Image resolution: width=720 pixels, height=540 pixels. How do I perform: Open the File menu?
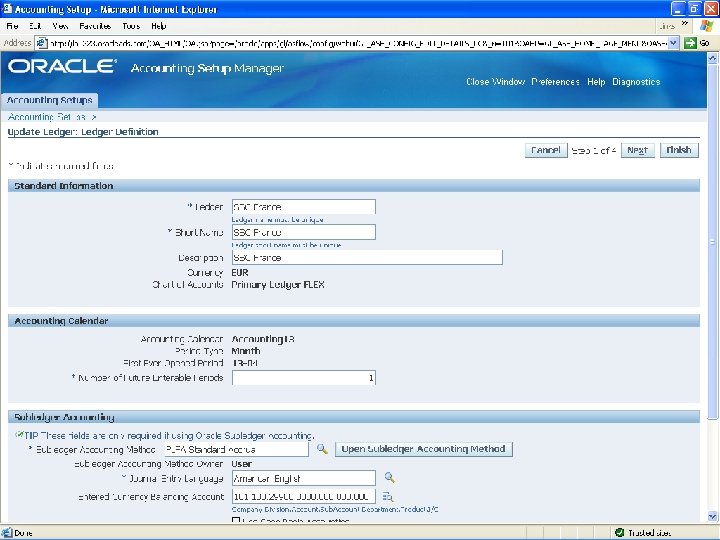[12, 26]
